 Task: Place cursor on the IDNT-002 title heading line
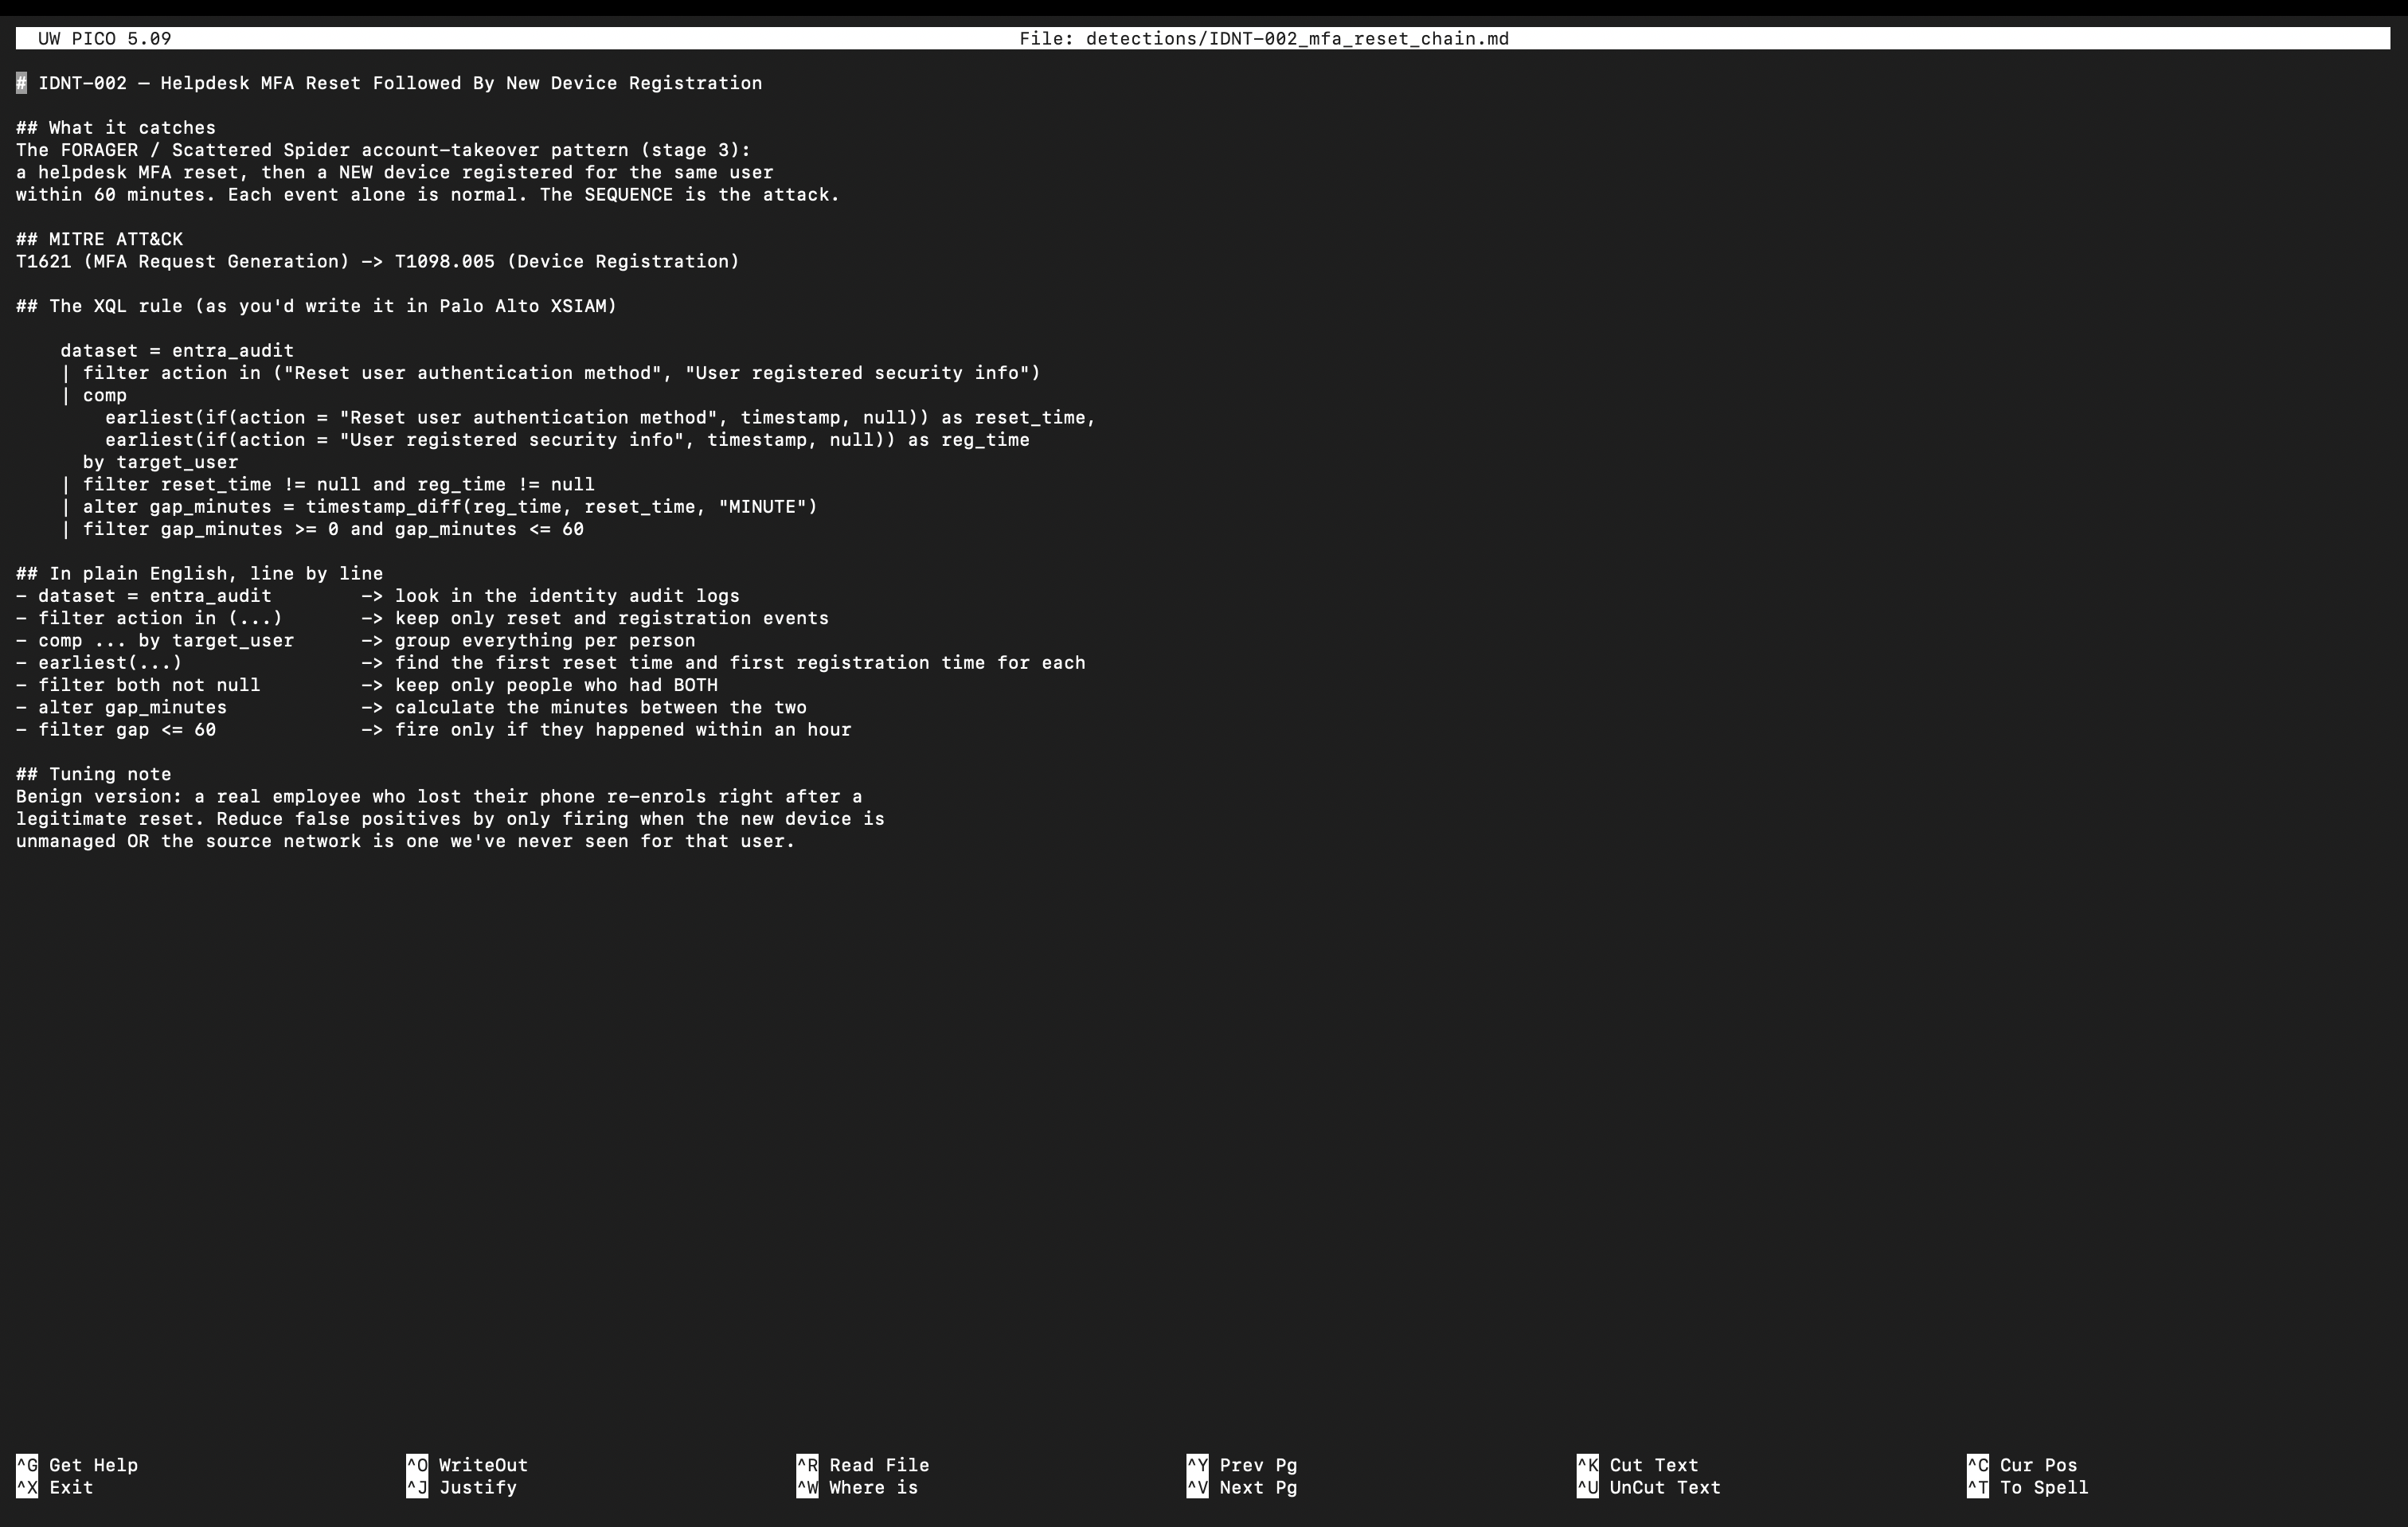[x=389, y=83]
